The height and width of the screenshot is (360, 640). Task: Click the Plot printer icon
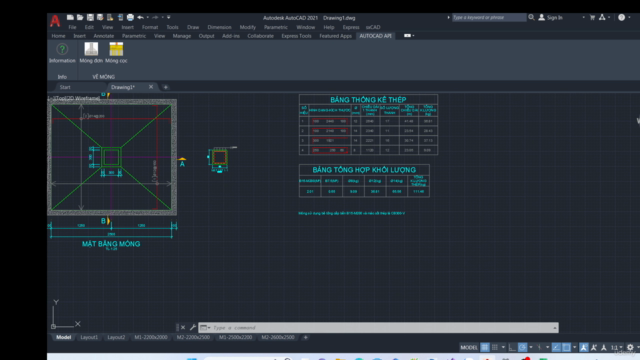coord(130,18)
